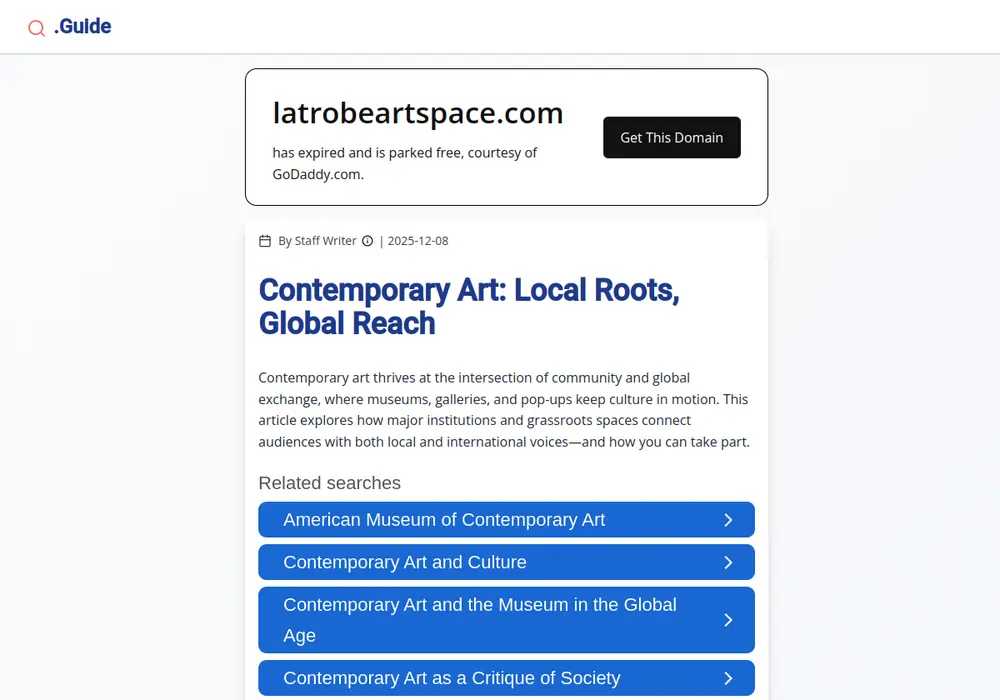The width and height of the screenshot is (1000, 700).
Task: Open Contemporary Art and the Museum in the Global Age
Action: (506, 620)
